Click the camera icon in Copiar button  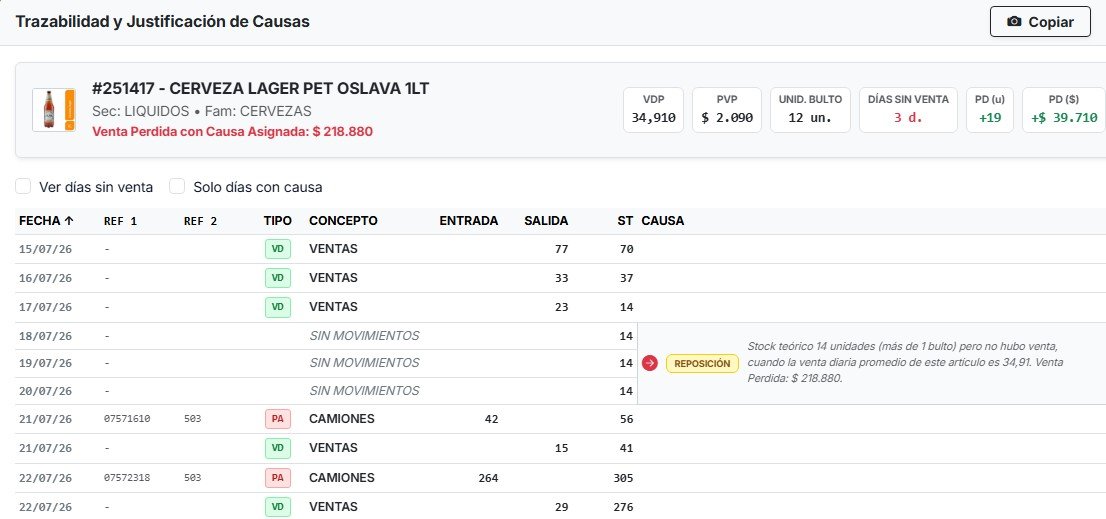point(1014,22)
